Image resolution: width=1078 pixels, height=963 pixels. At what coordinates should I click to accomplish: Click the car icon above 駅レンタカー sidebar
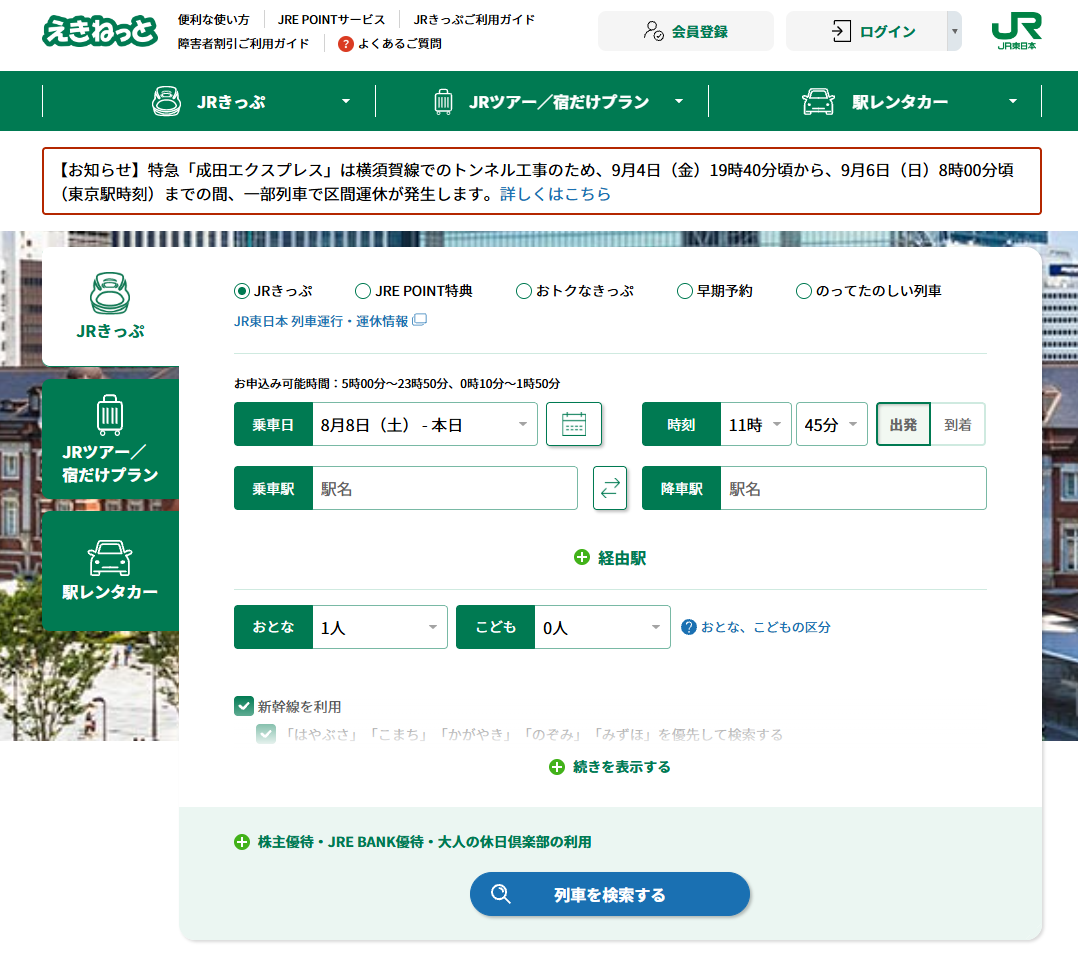tap(110, 557)
